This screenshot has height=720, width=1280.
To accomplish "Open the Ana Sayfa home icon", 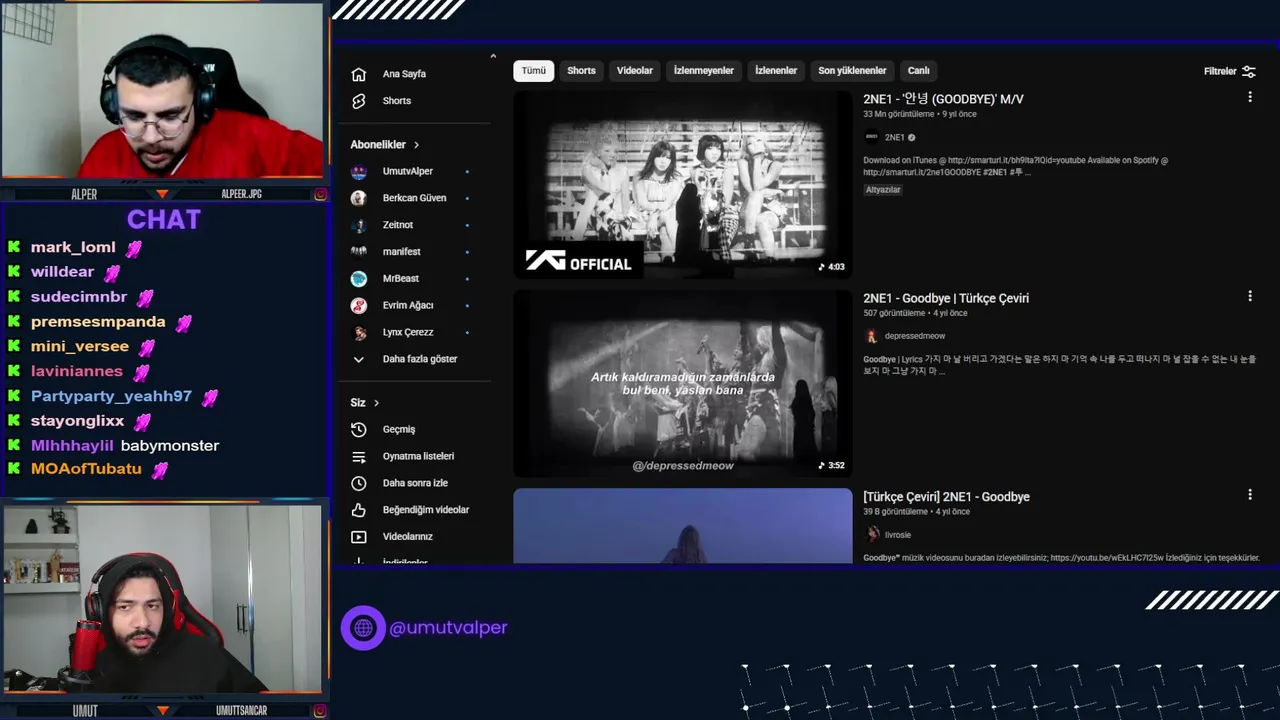I will (359, 74).
